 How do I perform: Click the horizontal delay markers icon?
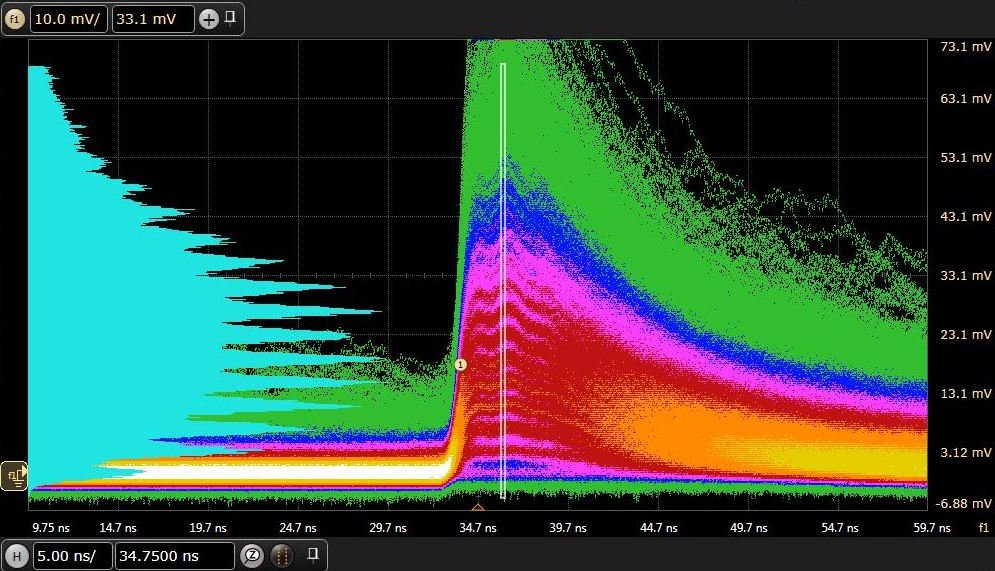(282, 555)
